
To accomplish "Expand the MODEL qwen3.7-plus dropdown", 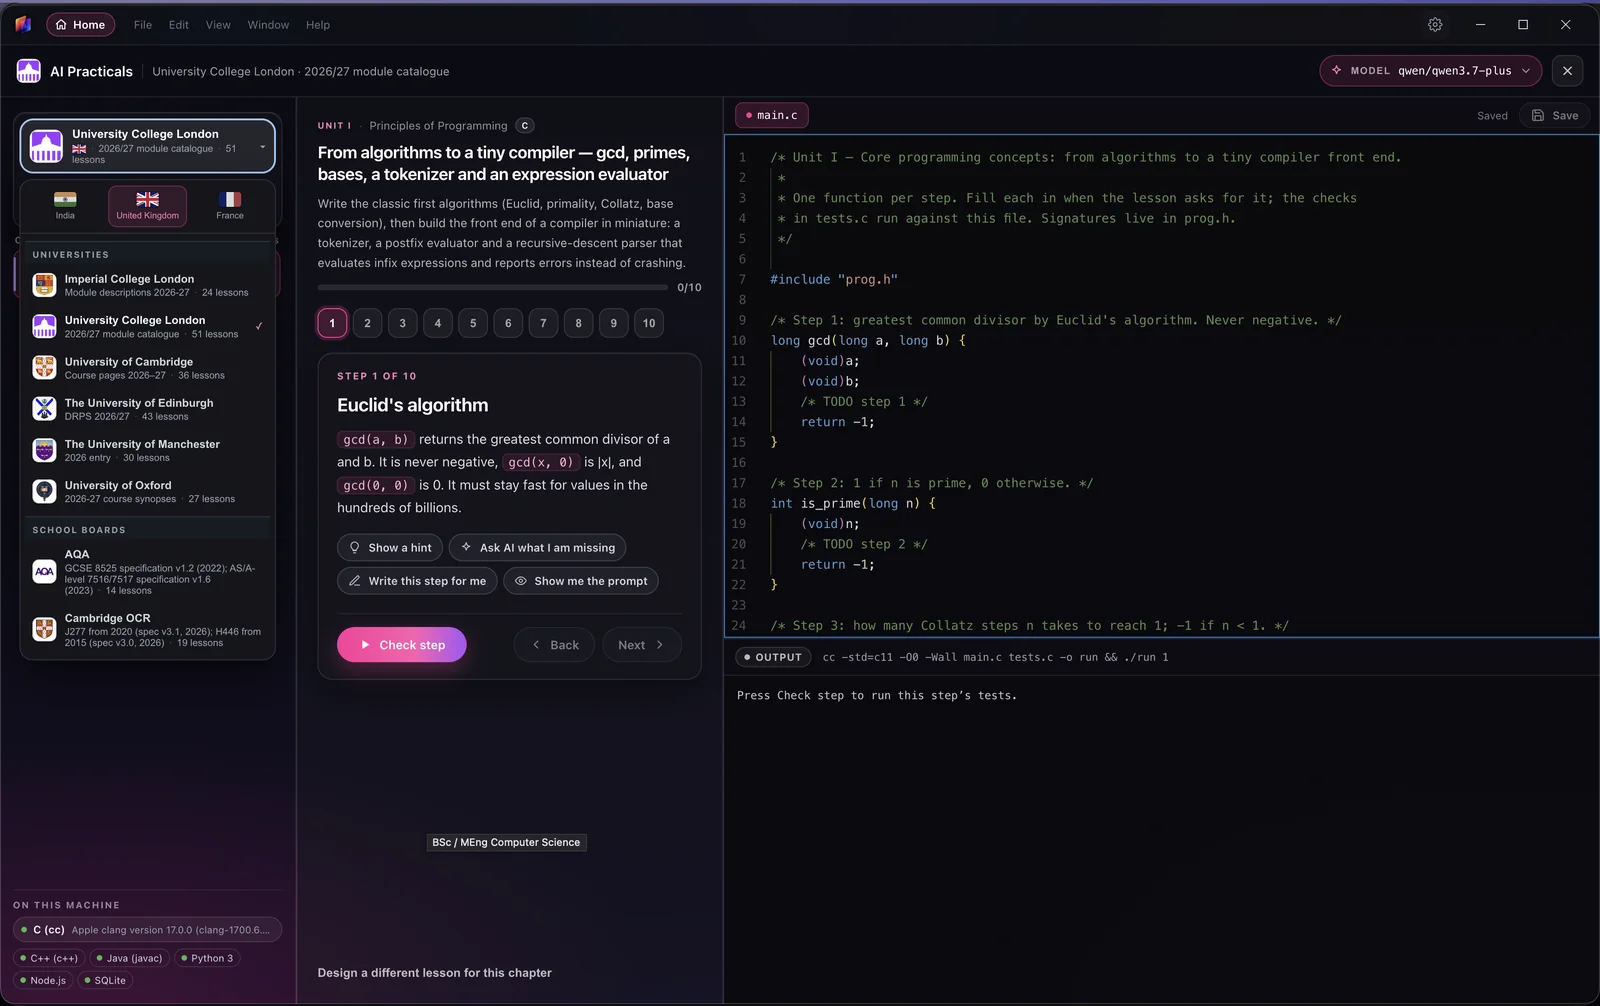I will (1431, 71).
